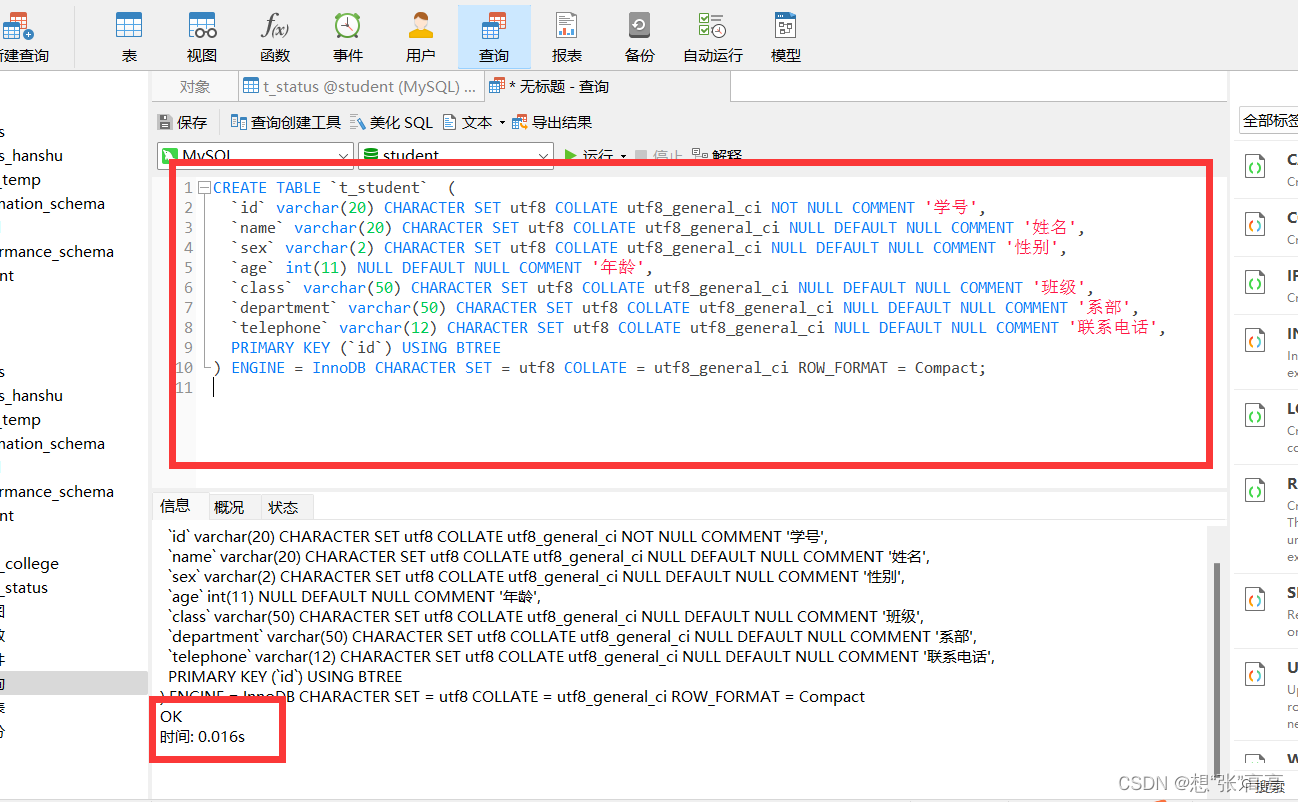Click editor line 1 CREATE TABLE `t_student`
This screenshot has width=1298, height=802.
(334, 188)
